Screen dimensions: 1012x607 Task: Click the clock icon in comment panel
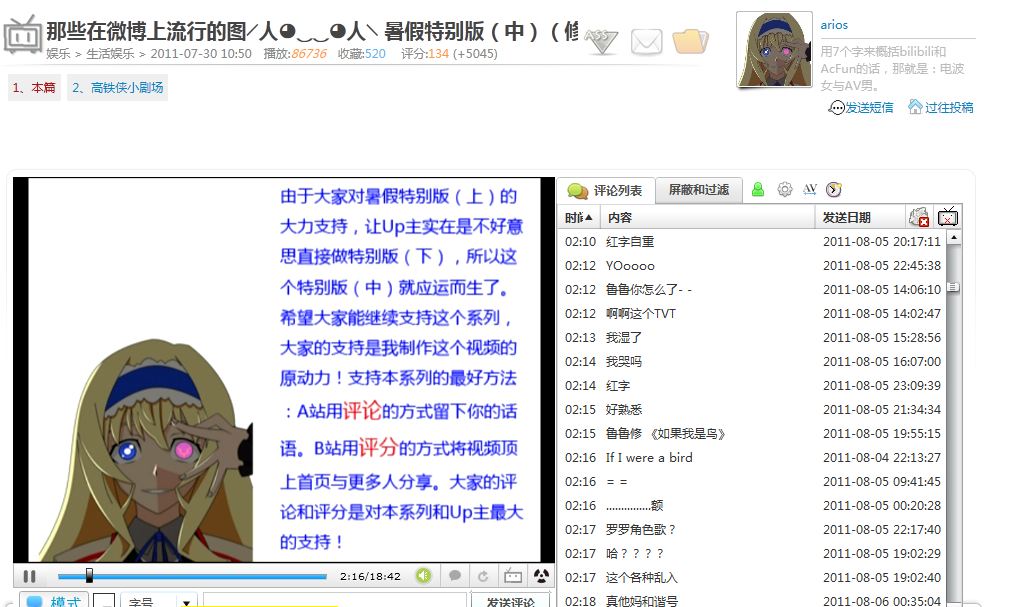click(x=834, y=189)
